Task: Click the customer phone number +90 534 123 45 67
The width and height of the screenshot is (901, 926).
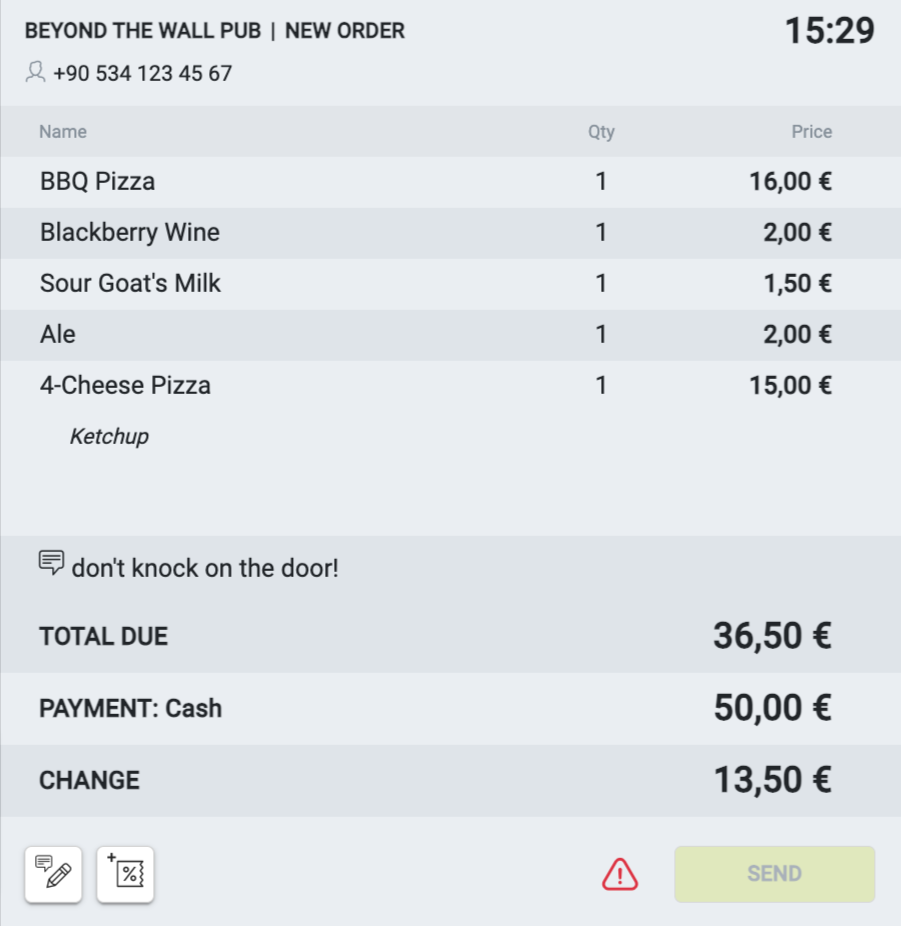Action: coord(143,73)
